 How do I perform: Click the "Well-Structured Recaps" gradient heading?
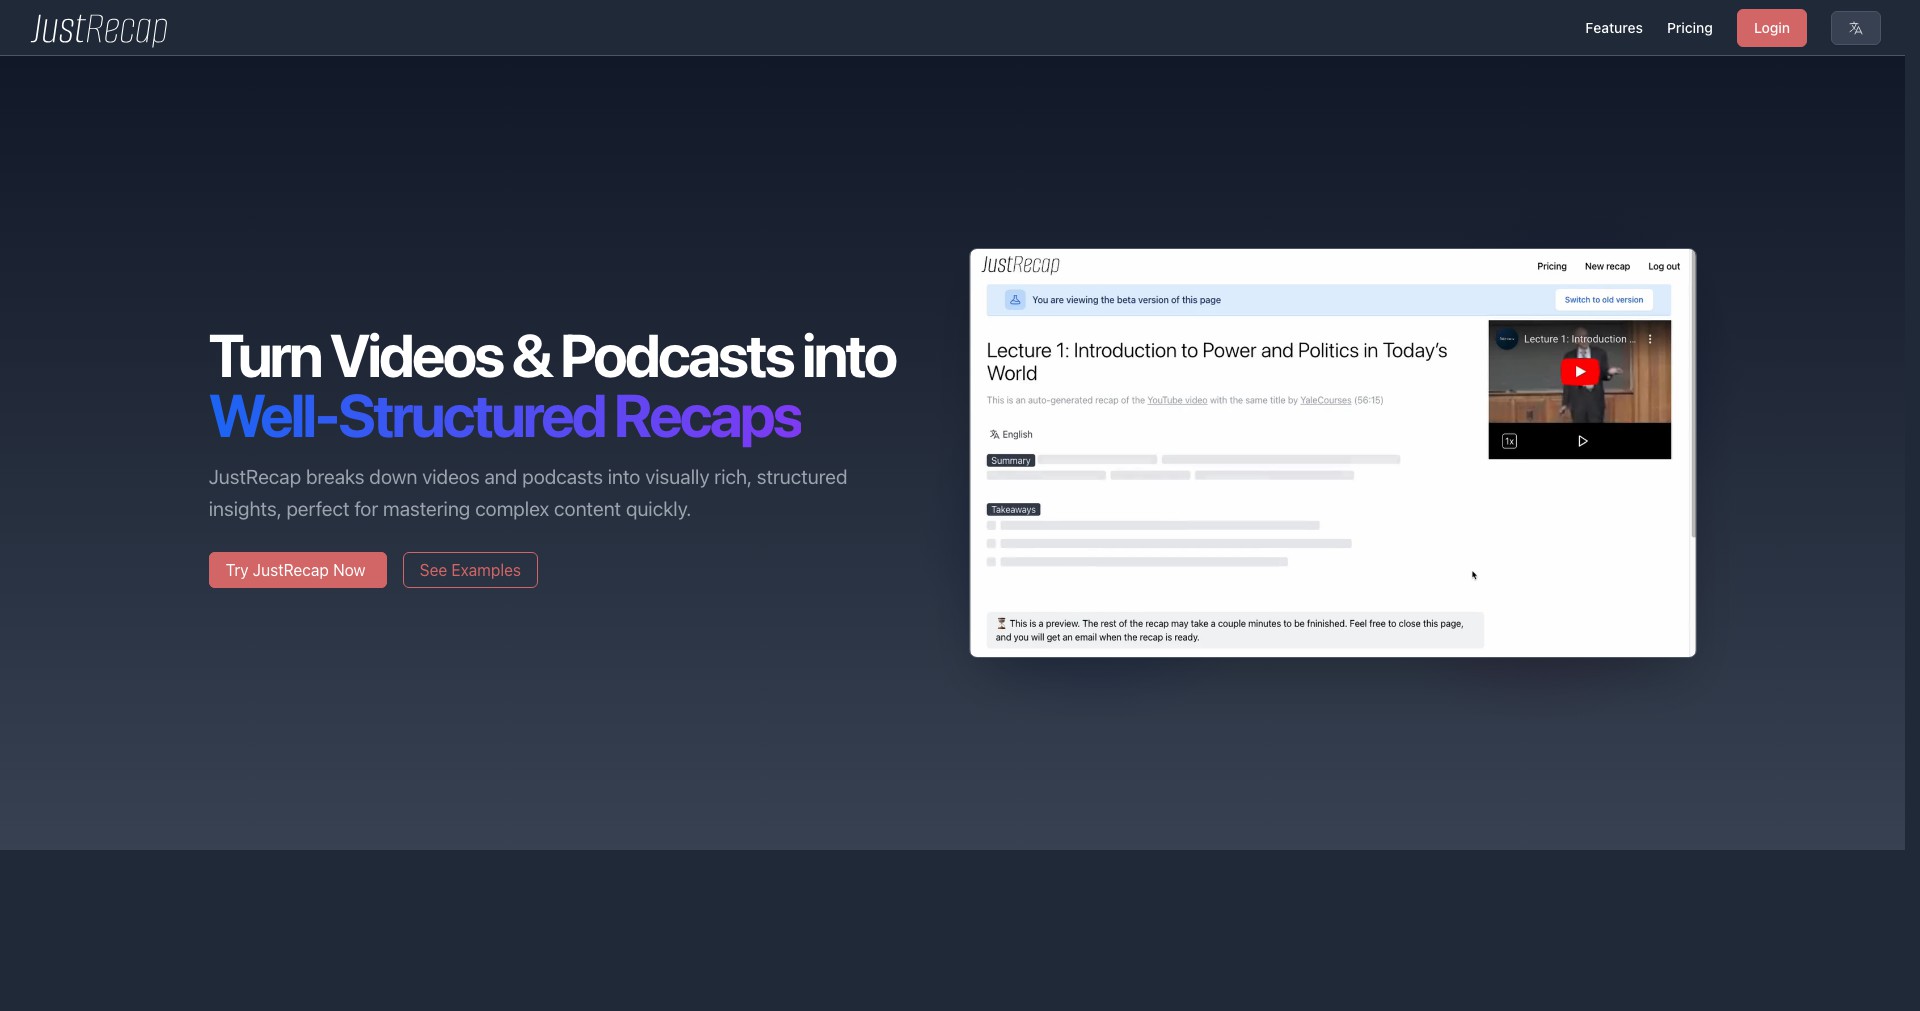[x=505, y=418]
